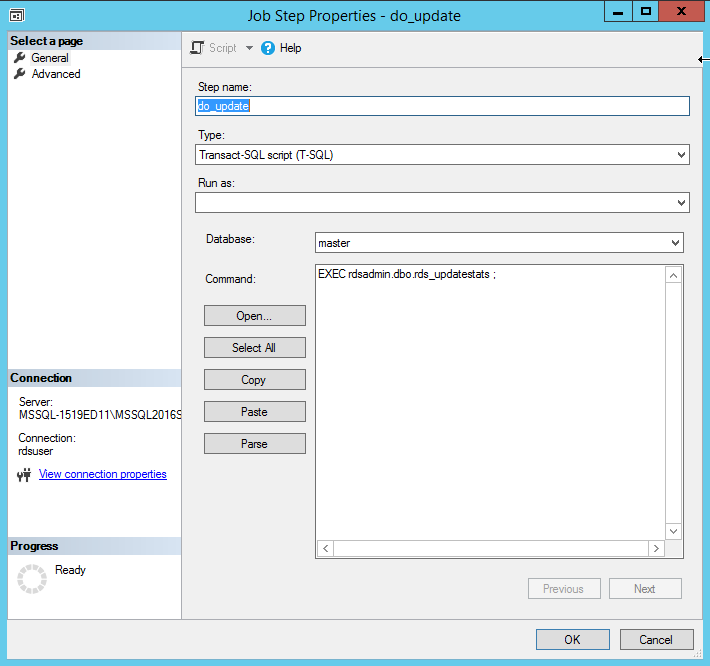Click the wrench icon beside Advanced

coord(19,73)
